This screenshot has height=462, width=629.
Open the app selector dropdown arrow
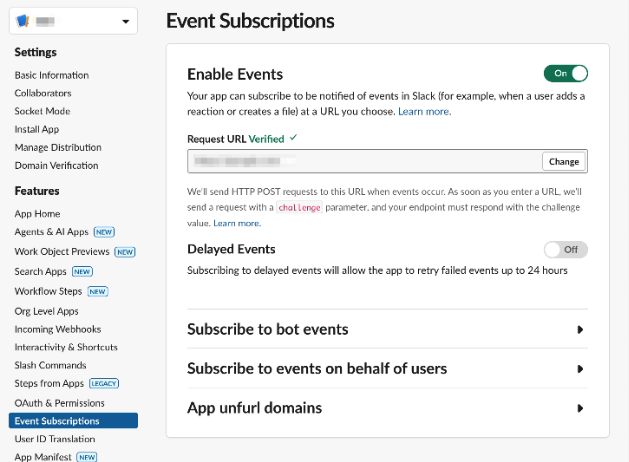point(126,22)
